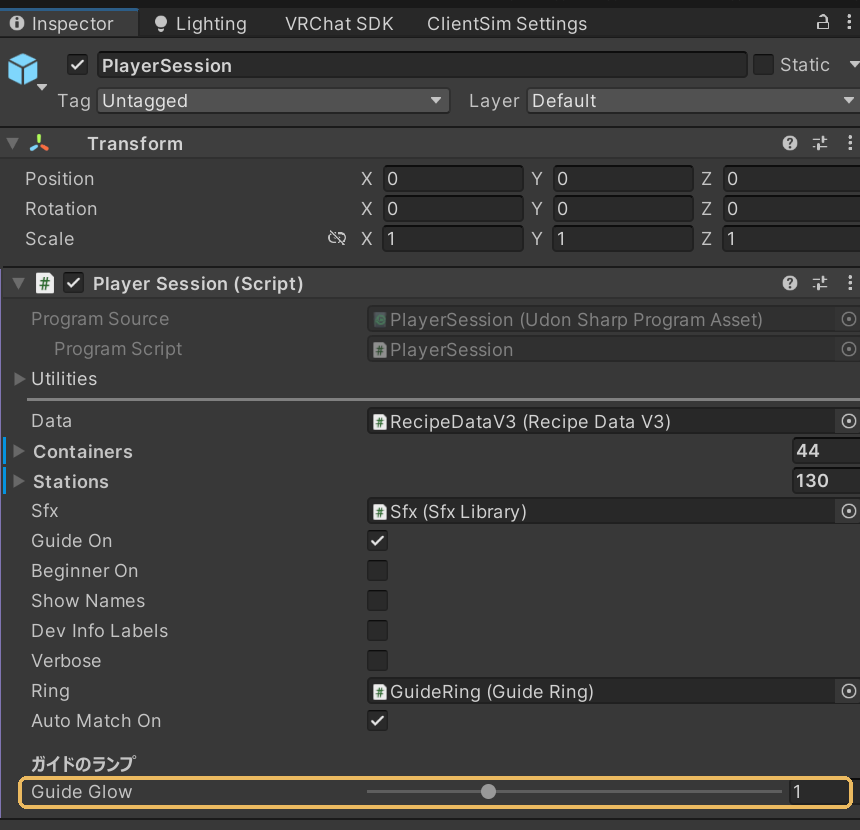Image resolution: width=860 pixels, height=830 pixels.
Task: Open Transform preset sliders icon
Action: 820,143
